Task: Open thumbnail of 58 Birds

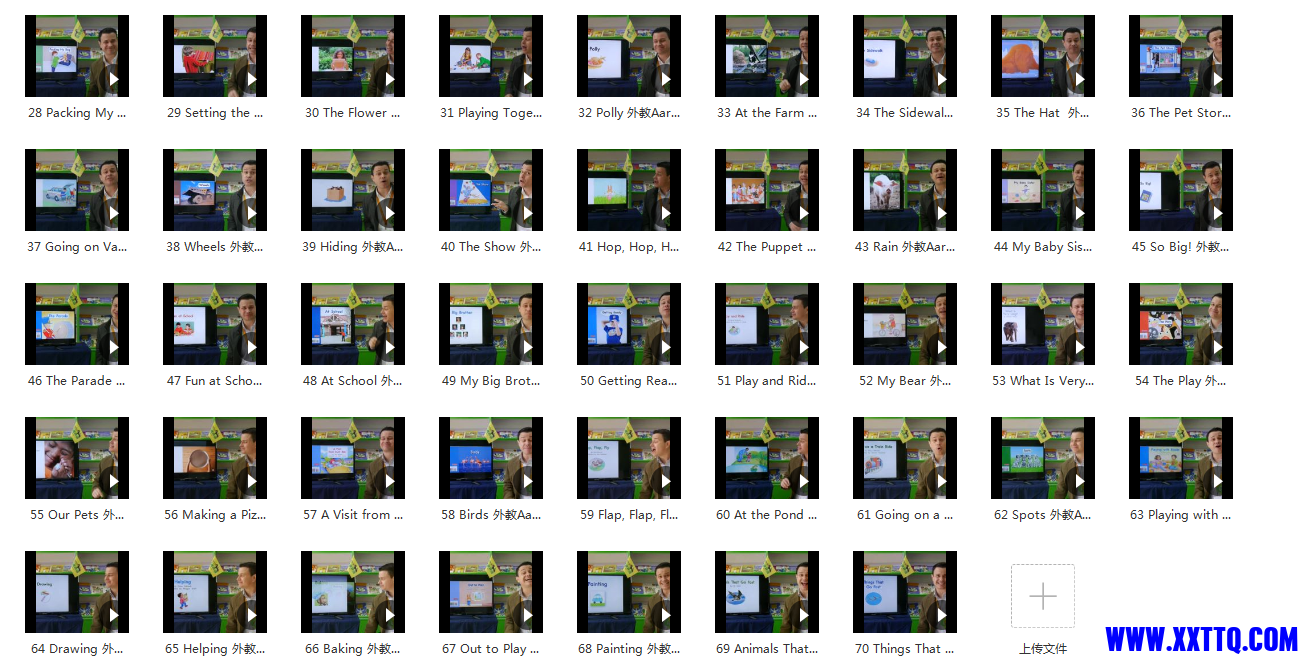Action: point(491,458)
